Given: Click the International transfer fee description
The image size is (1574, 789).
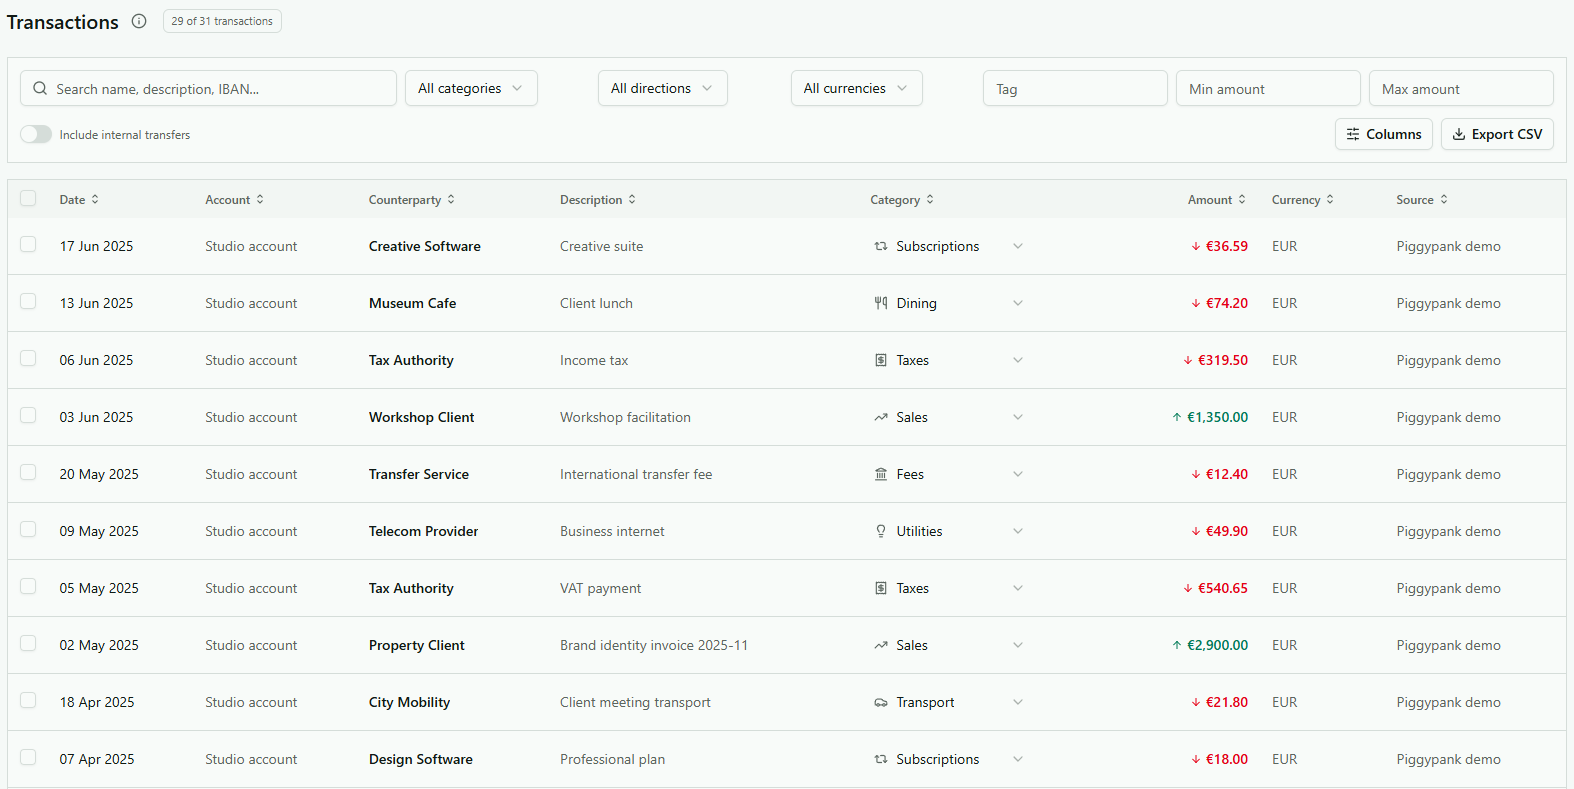Looking at the screenshot, I should click(636, 474).
